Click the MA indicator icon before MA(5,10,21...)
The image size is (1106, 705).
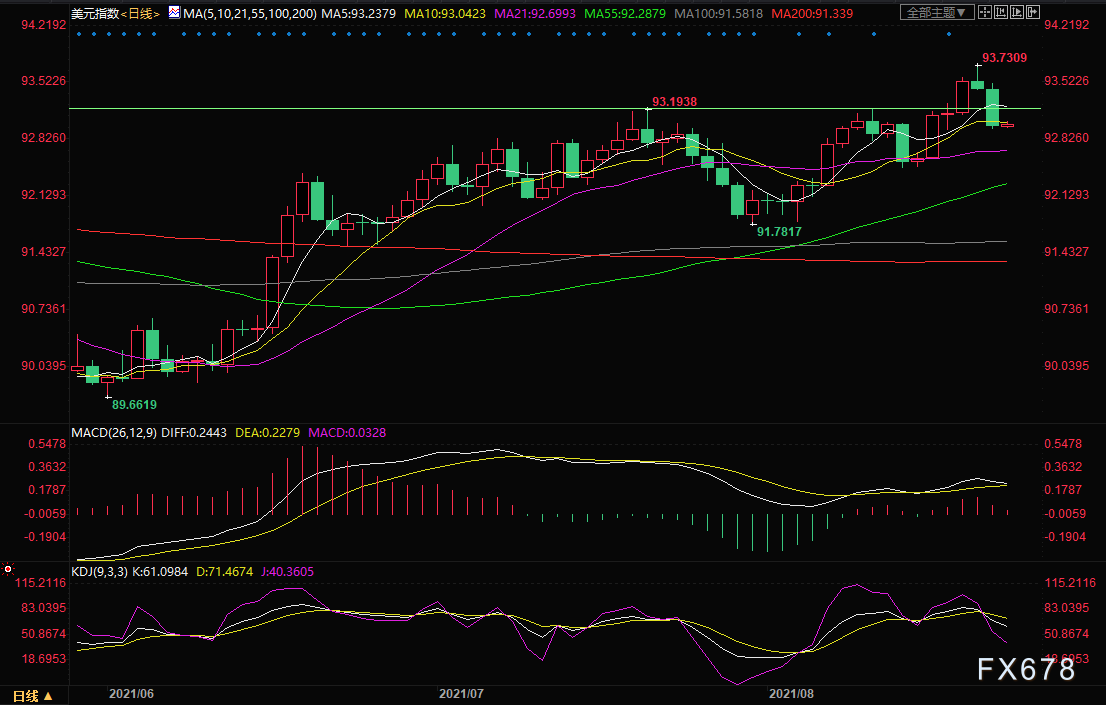(174, 13)
